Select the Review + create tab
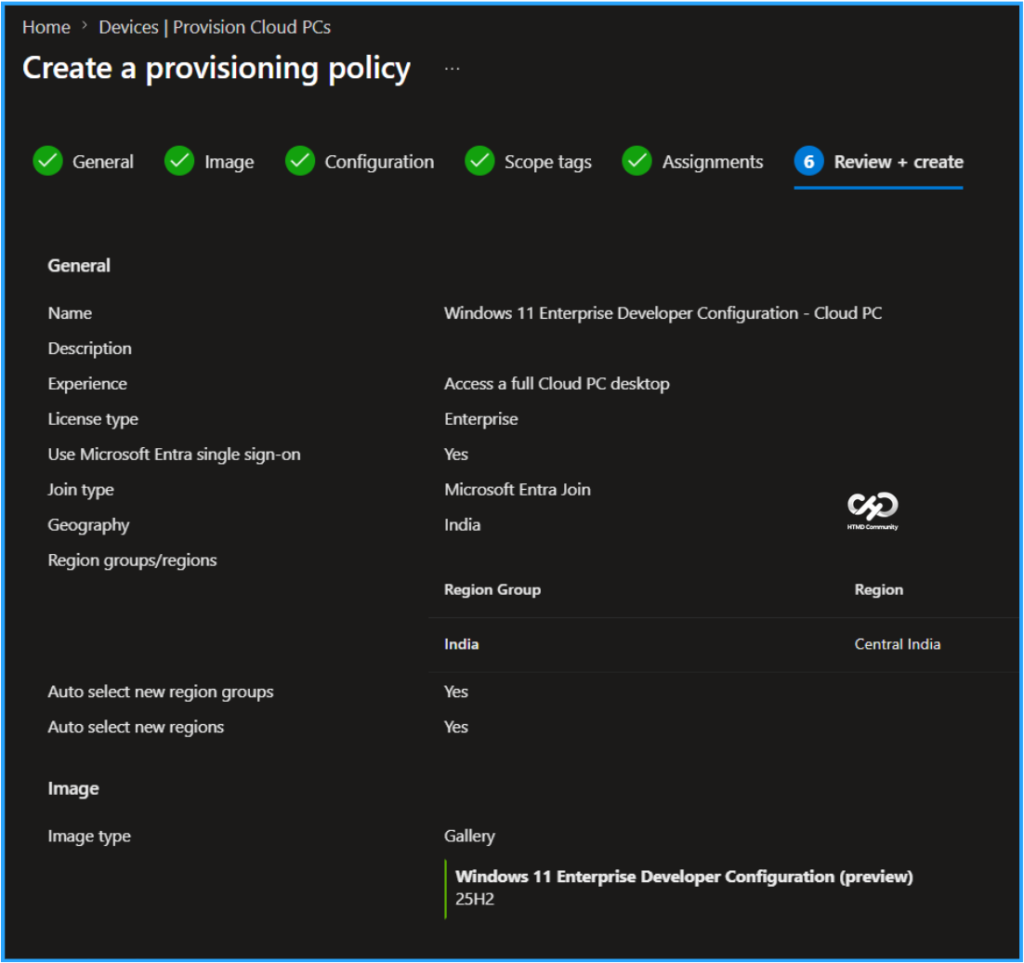The height and width of the screenshot is (963, 1024). click(x=899, y=161)
